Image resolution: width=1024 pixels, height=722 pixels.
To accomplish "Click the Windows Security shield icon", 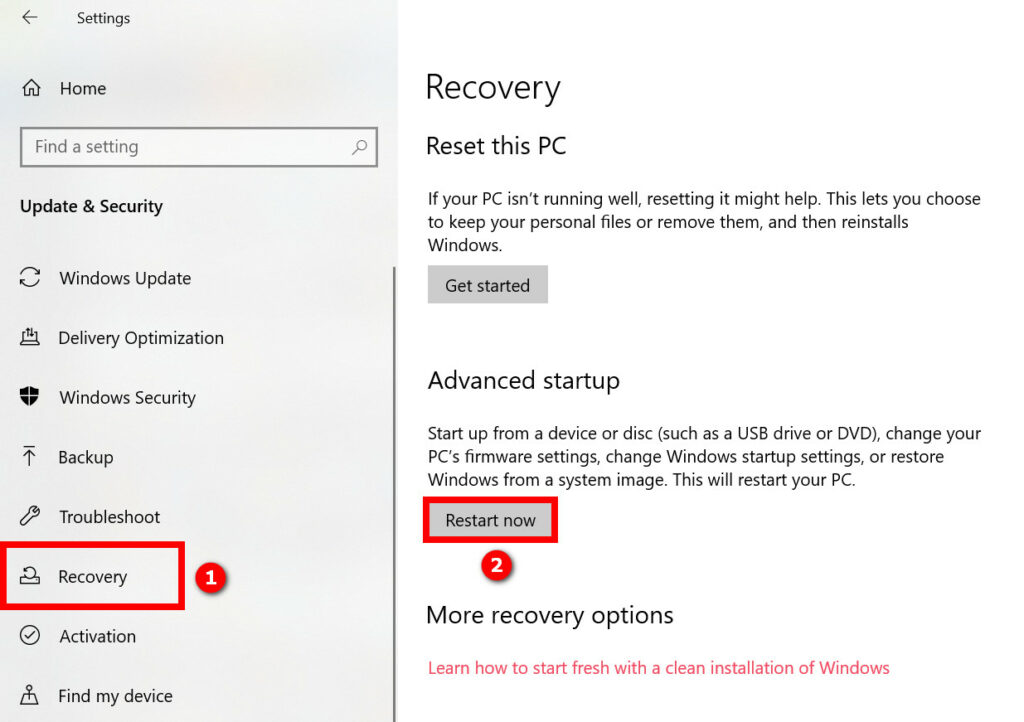I will coord(29,396).
